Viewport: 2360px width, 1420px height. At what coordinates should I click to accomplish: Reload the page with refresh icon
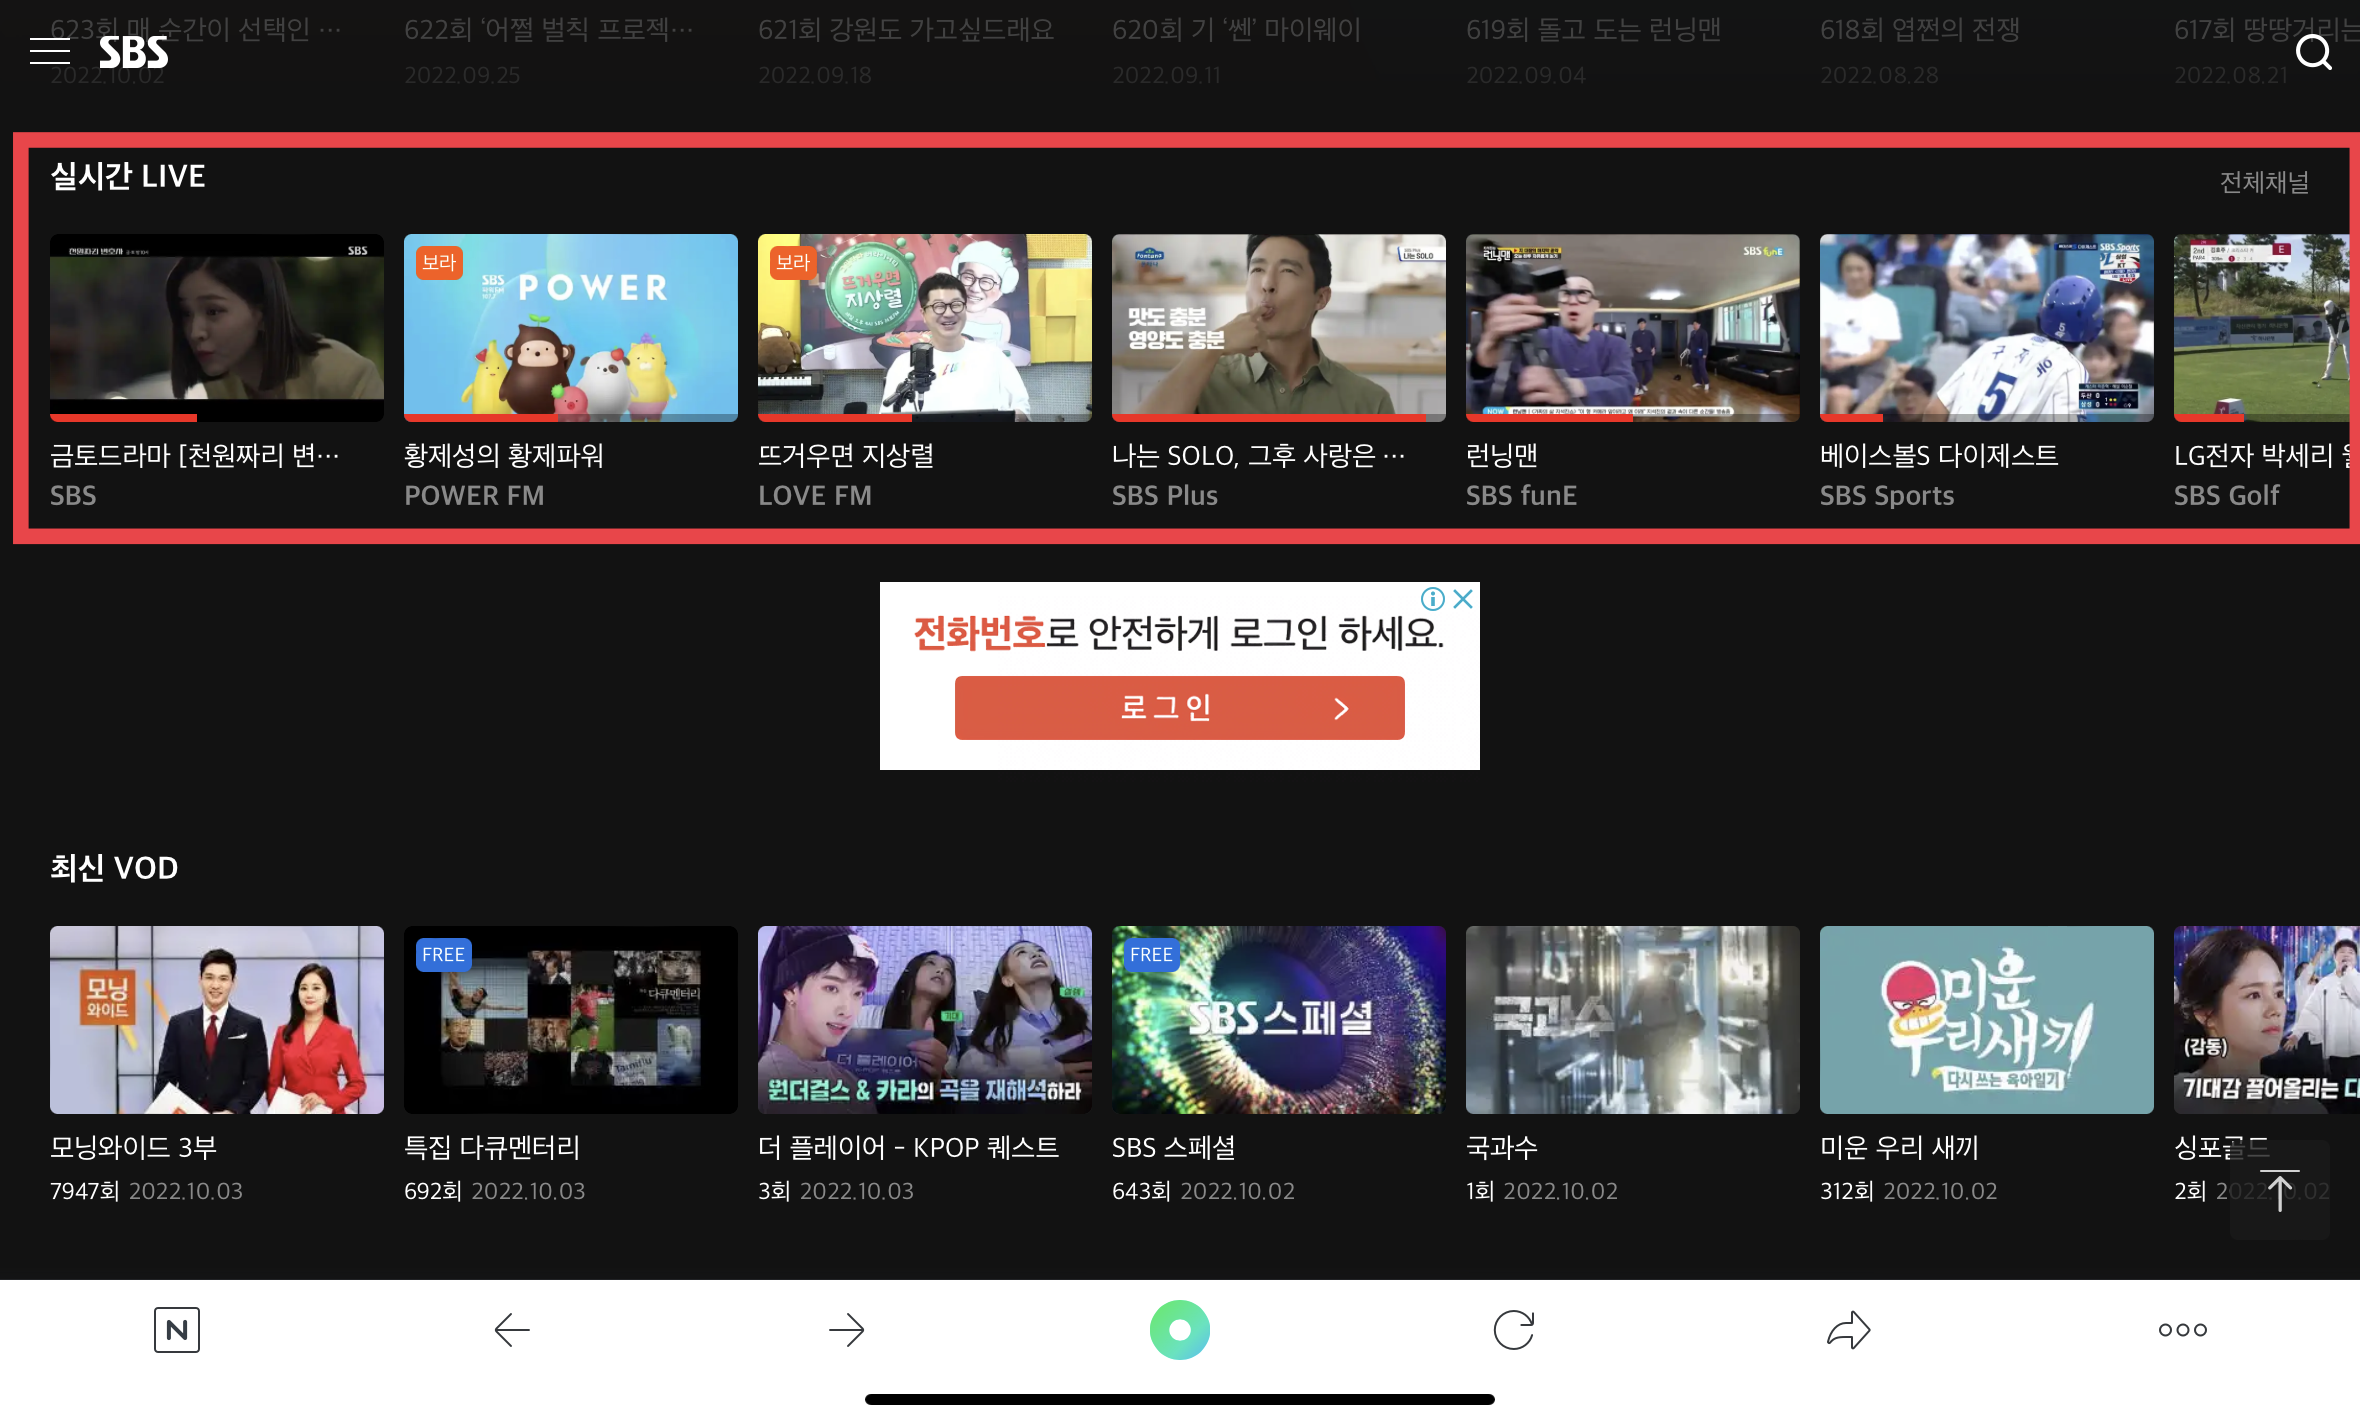[1514, 1330]
